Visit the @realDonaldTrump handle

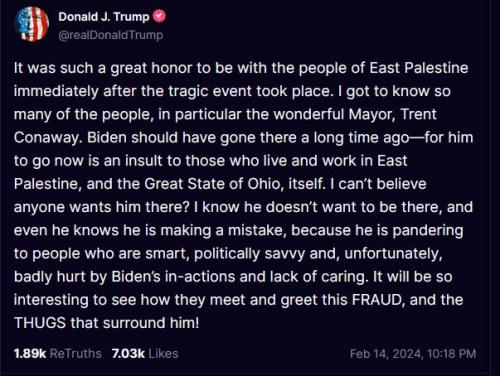pyautogui.click(x=111, y=35)
